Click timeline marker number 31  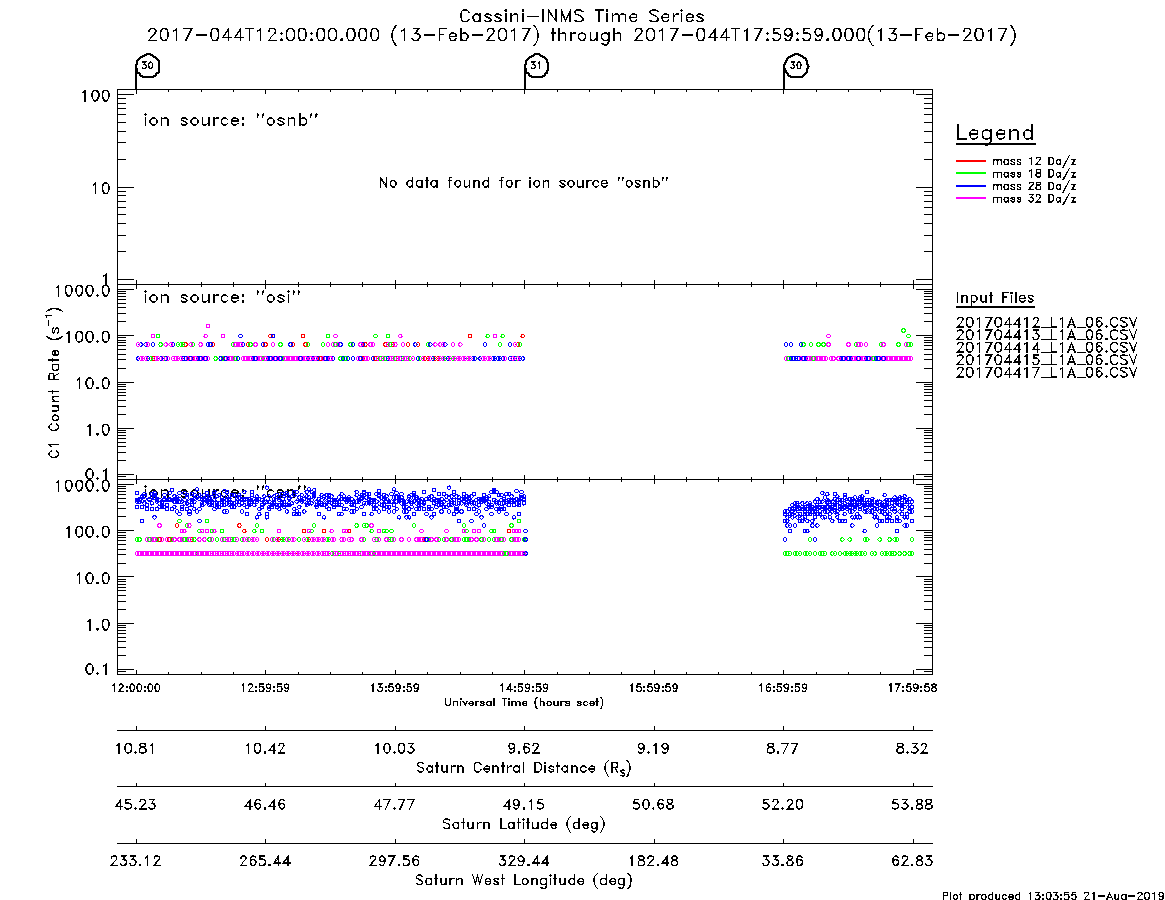point(536,65)
